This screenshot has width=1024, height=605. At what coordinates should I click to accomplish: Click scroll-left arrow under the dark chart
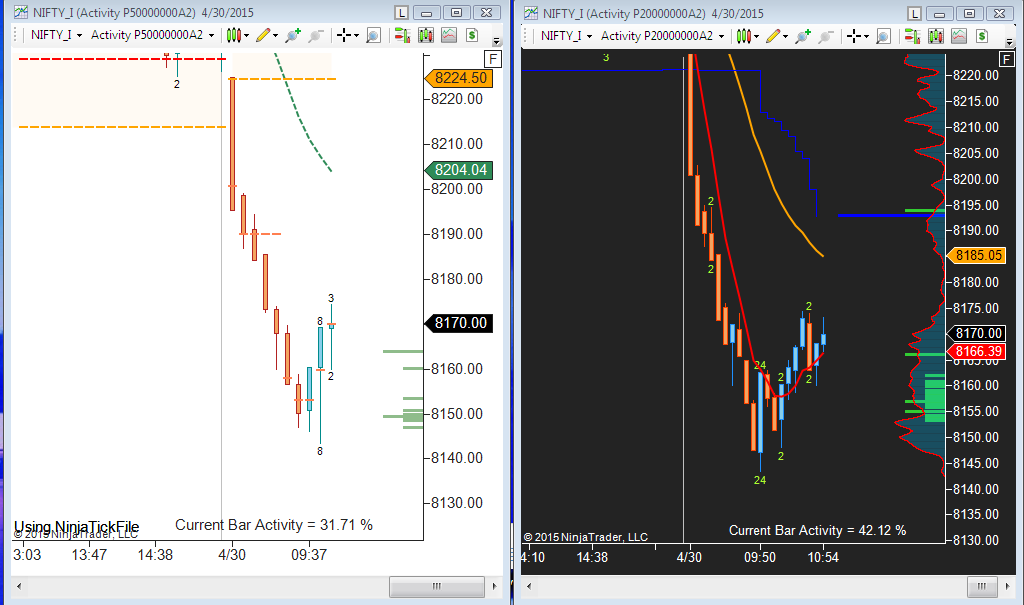point(529,587)
